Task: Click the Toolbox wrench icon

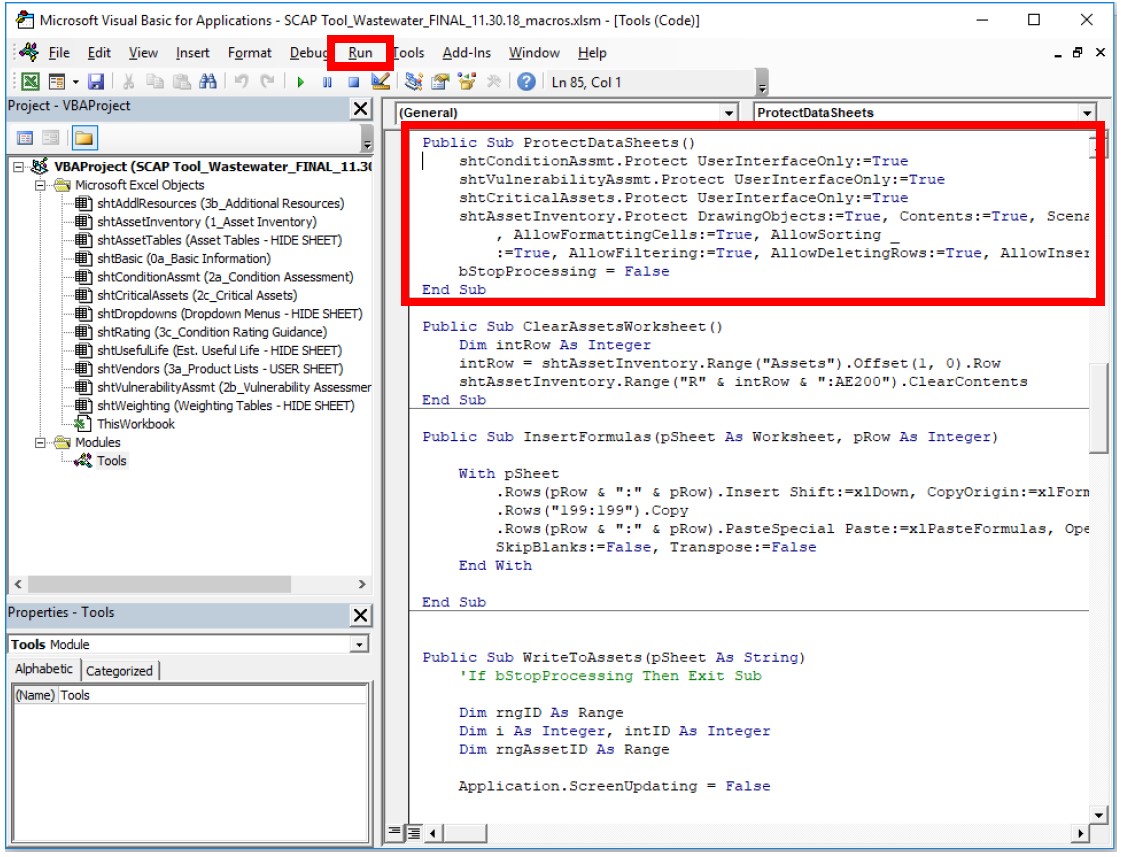Action: 494,82
